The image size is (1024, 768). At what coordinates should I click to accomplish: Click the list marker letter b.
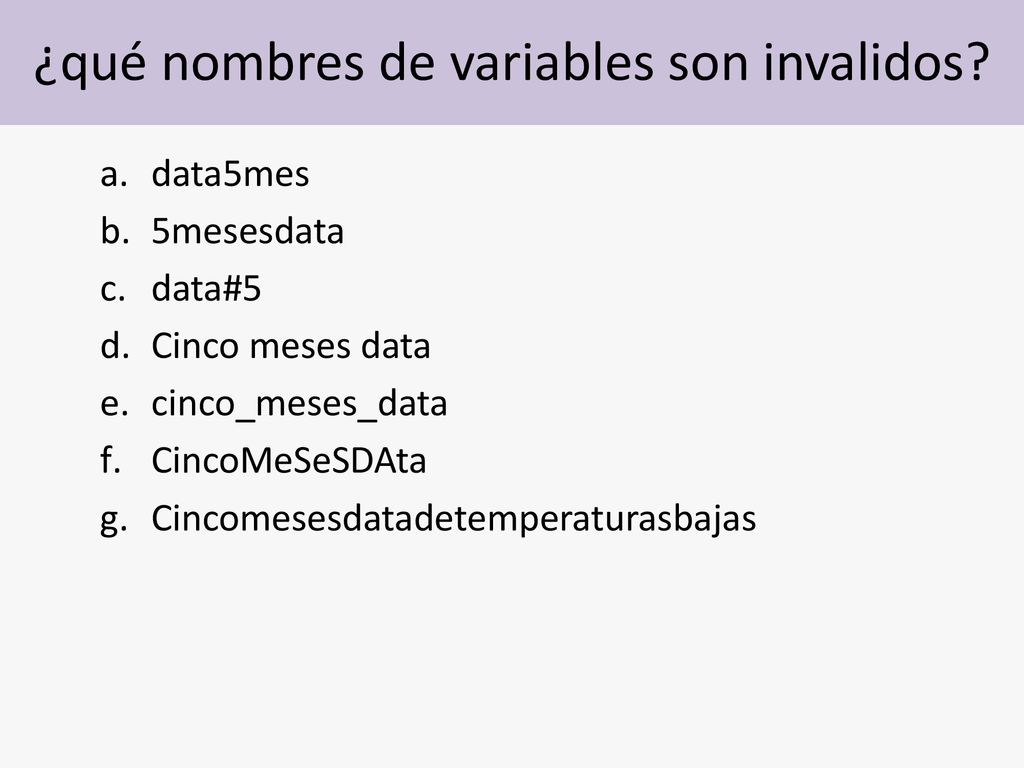click(114, 232)
